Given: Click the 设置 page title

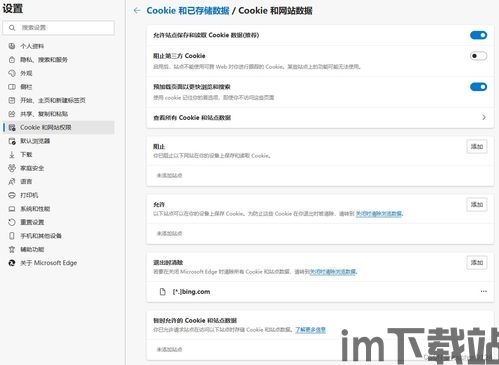Looking at the screenshot, I should click(13, 8).
